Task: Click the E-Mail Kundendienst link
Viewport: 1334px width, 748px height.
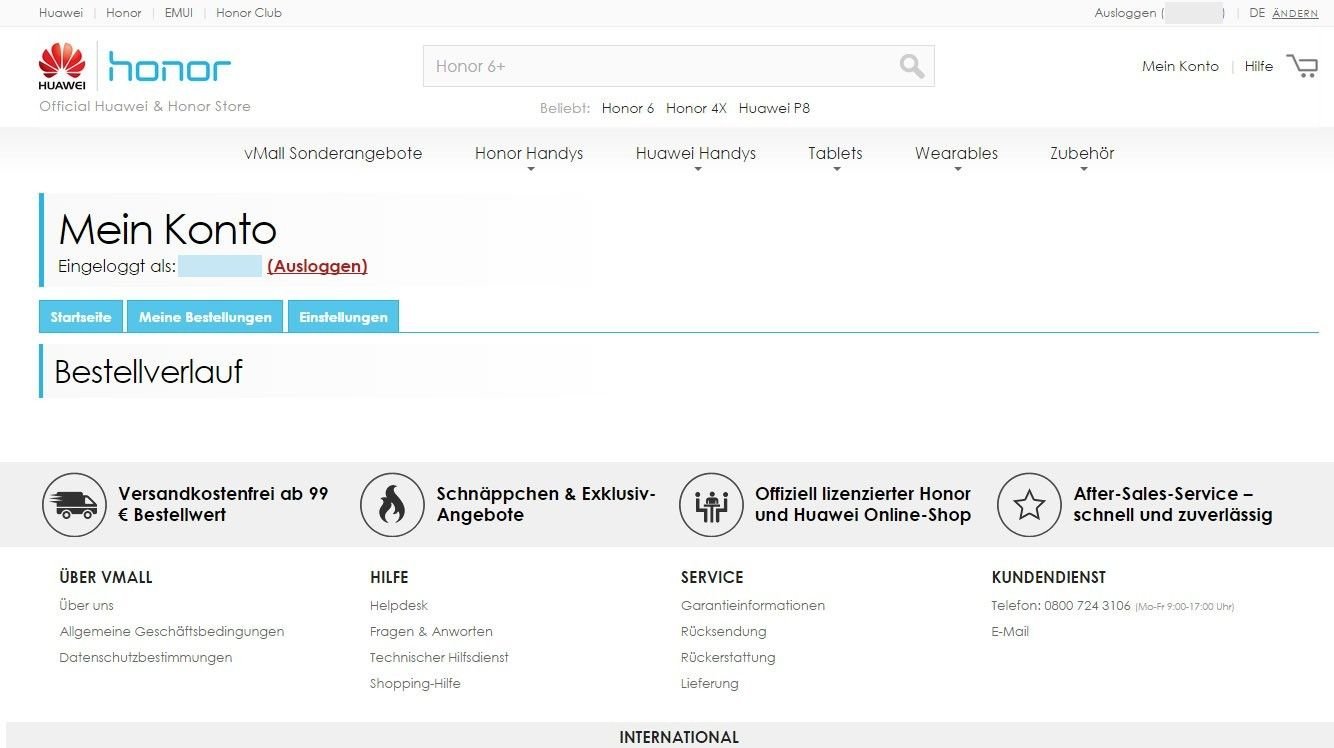Action: pos(1010,631)
